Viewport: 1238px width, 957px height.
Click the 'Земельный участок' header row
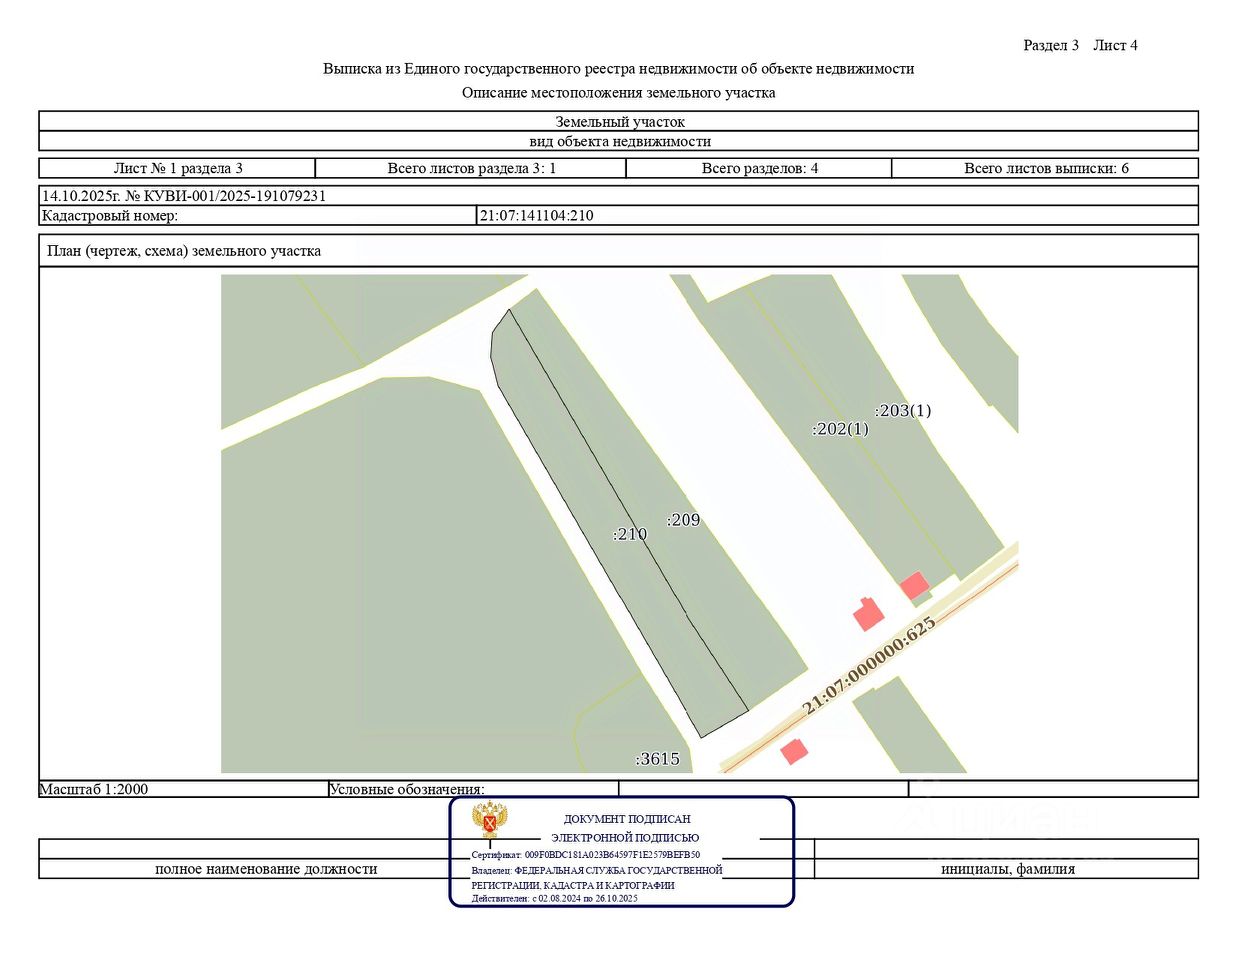(619, 122)
